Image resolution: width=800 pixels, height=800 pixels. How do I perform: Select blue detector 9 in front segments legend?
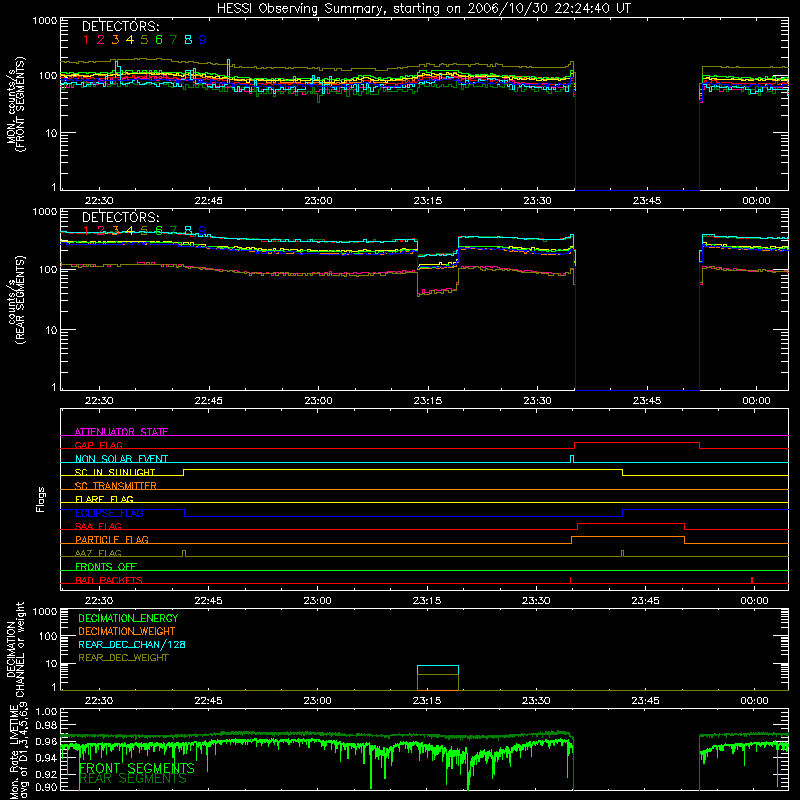[203, 40]
